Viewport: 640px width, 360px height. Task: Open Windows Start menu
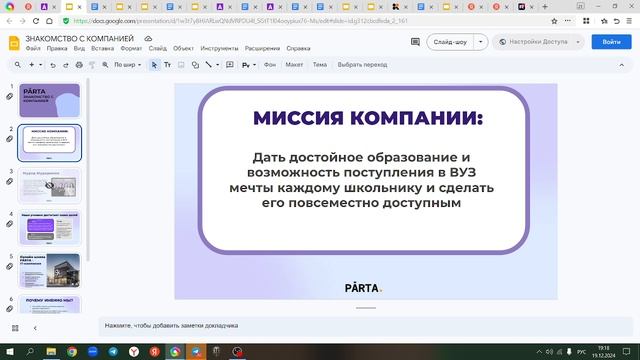(x=10, y=351)
